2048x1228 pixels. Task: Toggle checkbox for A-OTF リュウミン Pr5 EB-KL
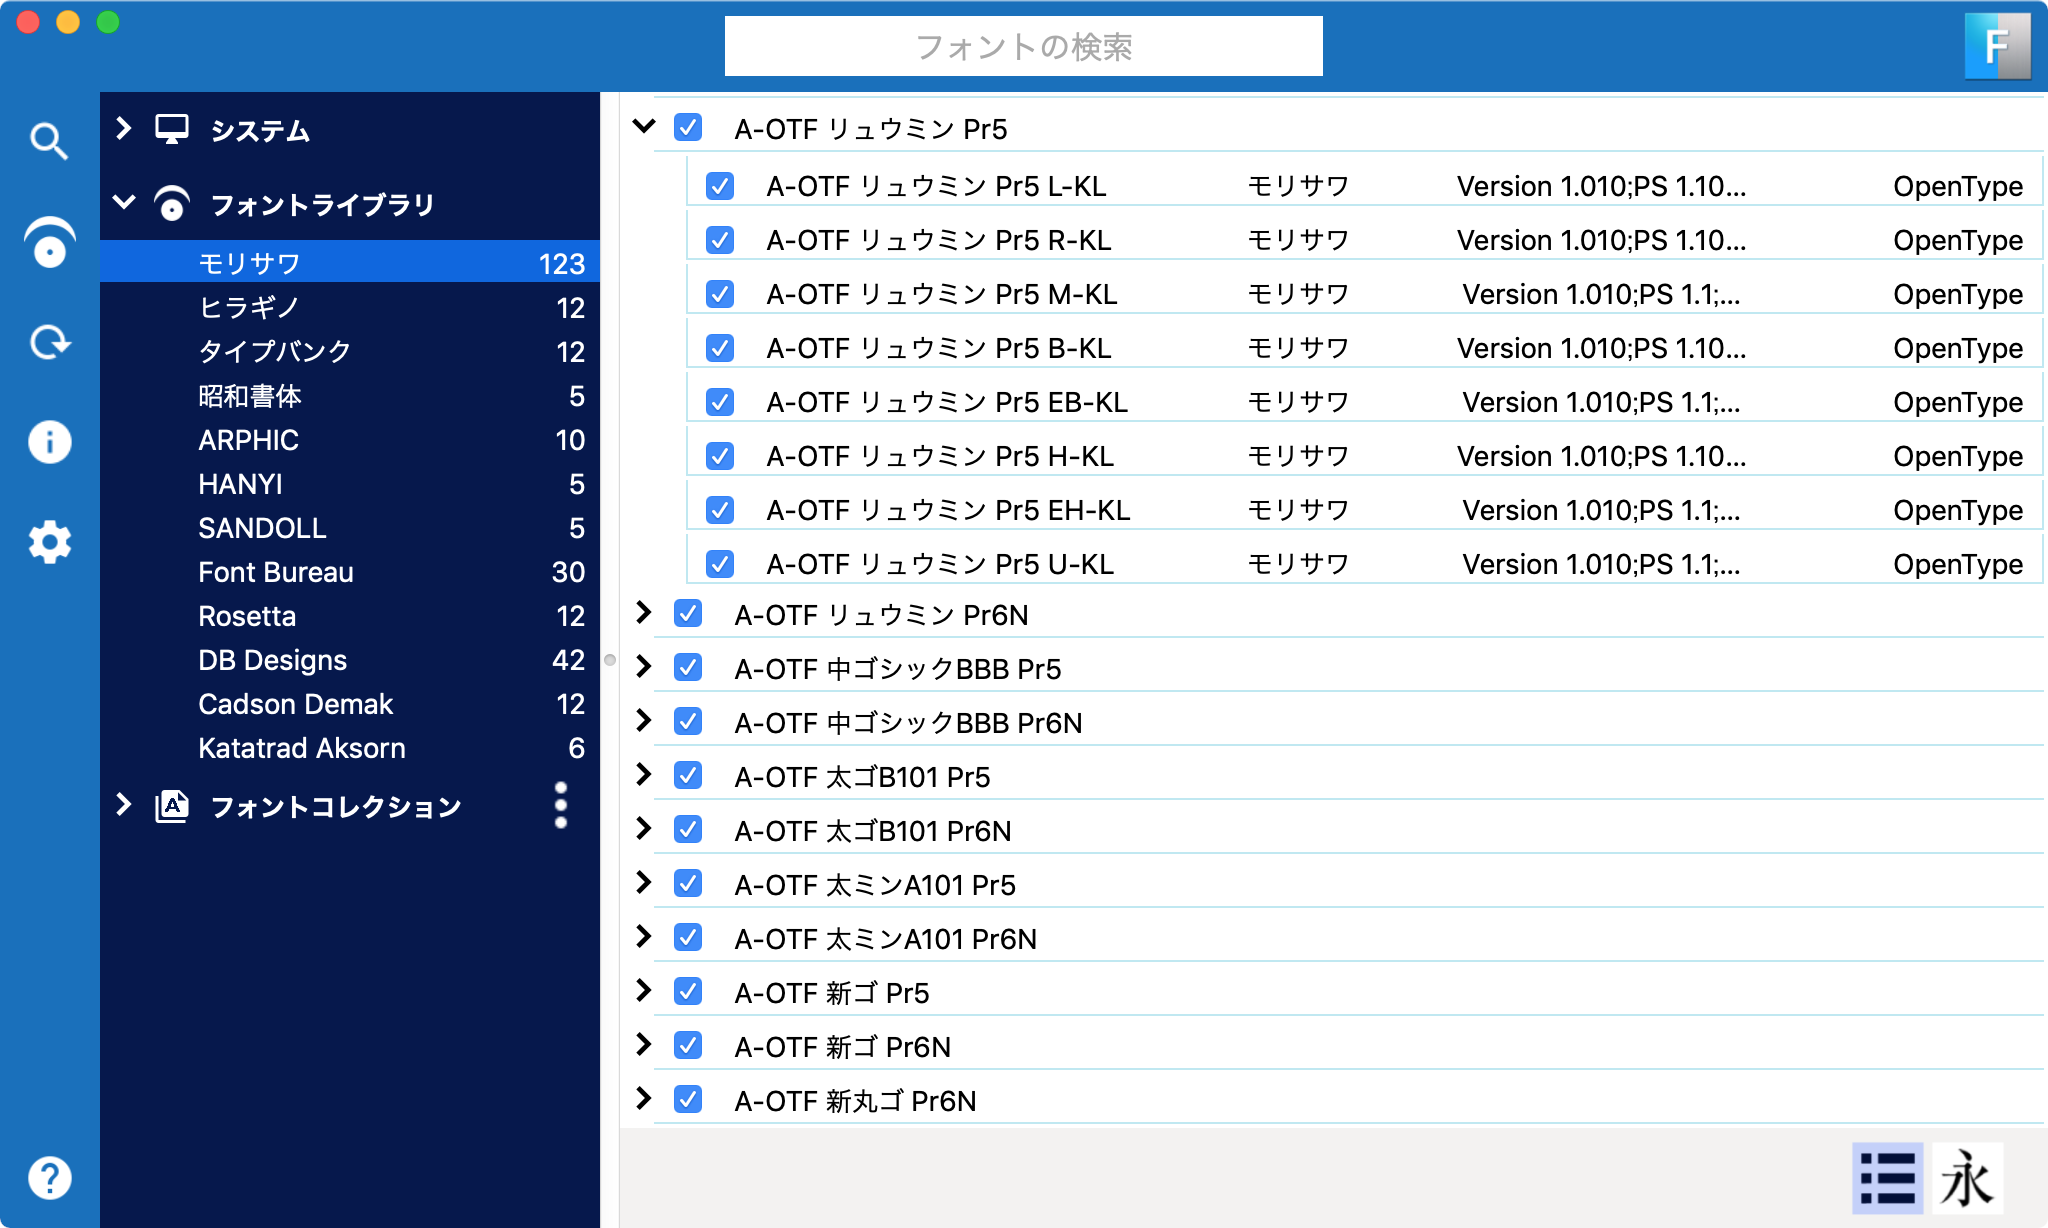pyautogui.click(x=720, y=402)
